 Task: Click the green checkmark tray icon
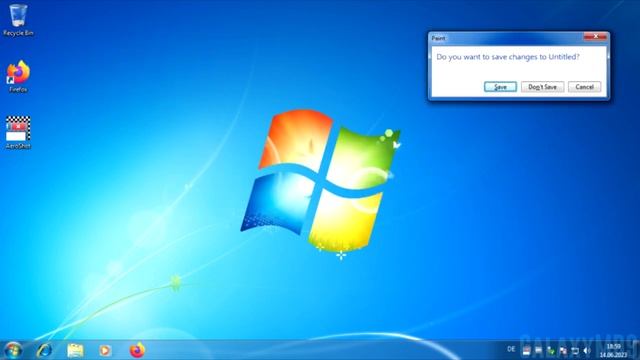click(x=551, y=350)
